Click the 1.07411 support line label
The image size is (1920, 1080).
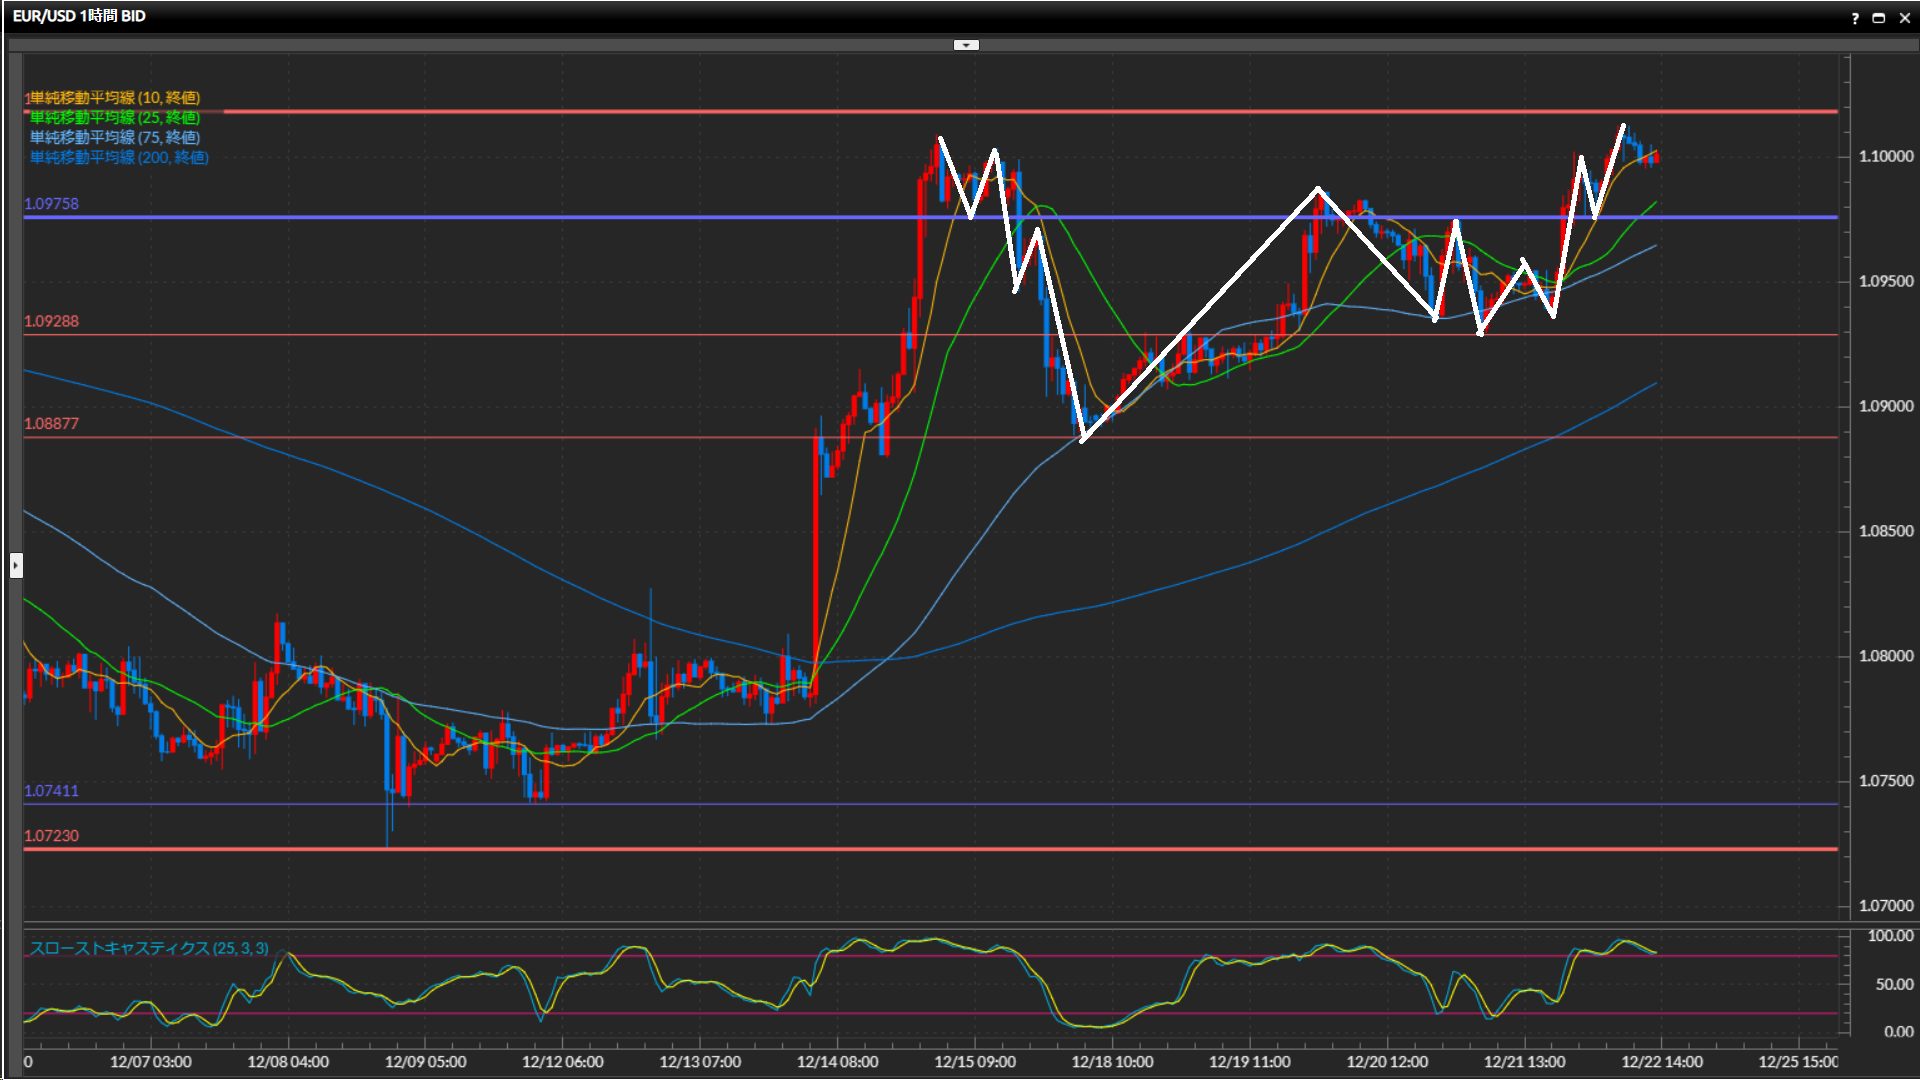click(51, 790)
